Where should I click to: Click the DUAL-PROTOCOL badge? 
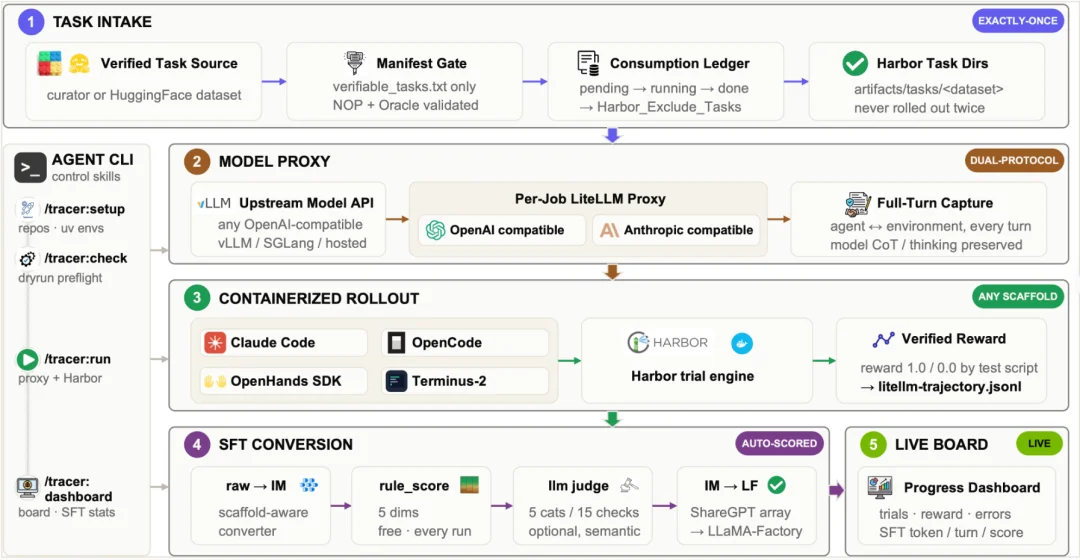[x=1014, y=160]
